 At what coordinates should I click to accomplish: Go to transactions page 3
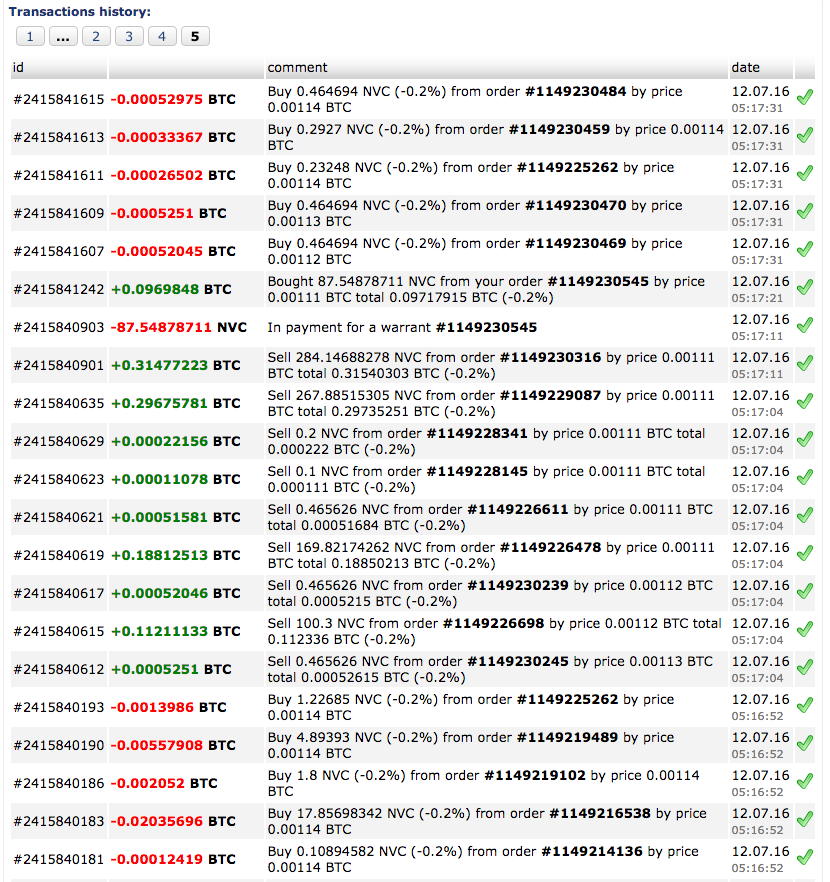click(x=129, y=37)
